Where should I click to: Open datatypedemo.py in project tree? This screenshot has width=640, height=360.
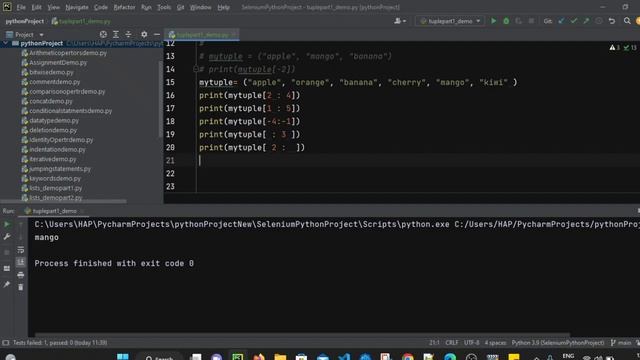(54, 121)
